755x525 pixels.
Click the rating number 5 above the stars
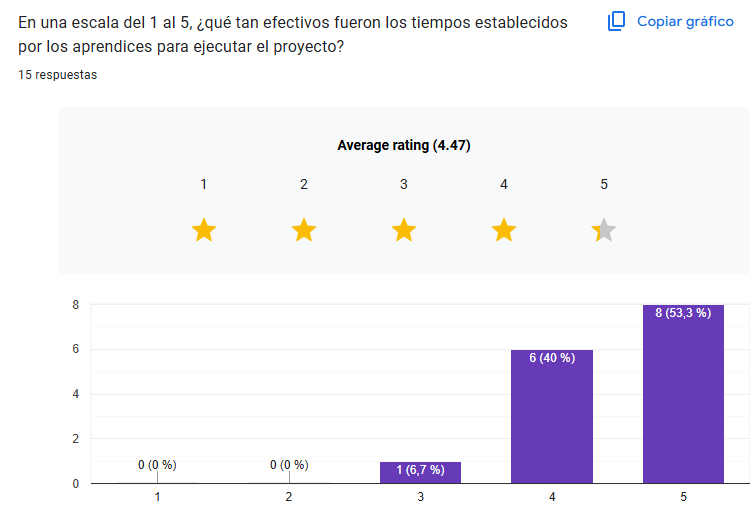tap(604, 184)
